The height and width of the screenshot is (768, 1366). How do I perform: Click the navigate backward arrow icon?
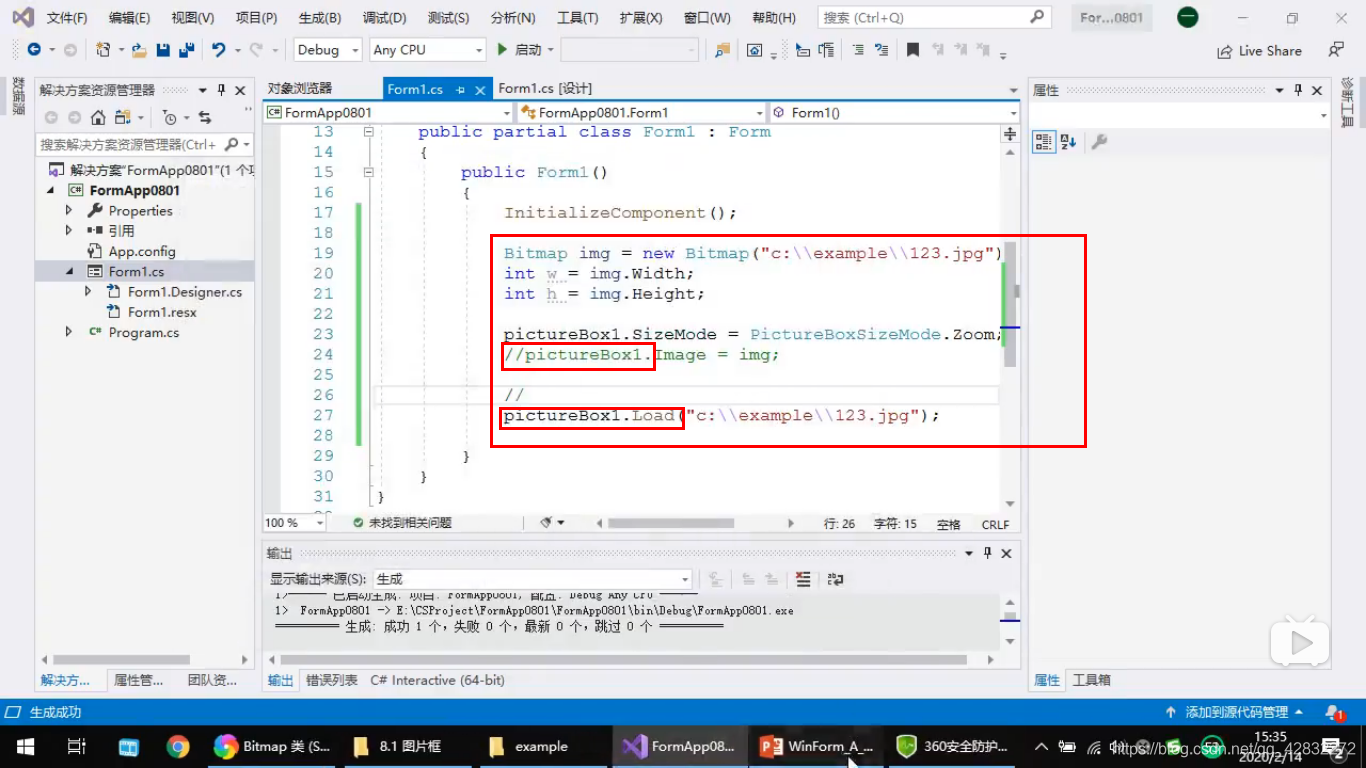34,50
